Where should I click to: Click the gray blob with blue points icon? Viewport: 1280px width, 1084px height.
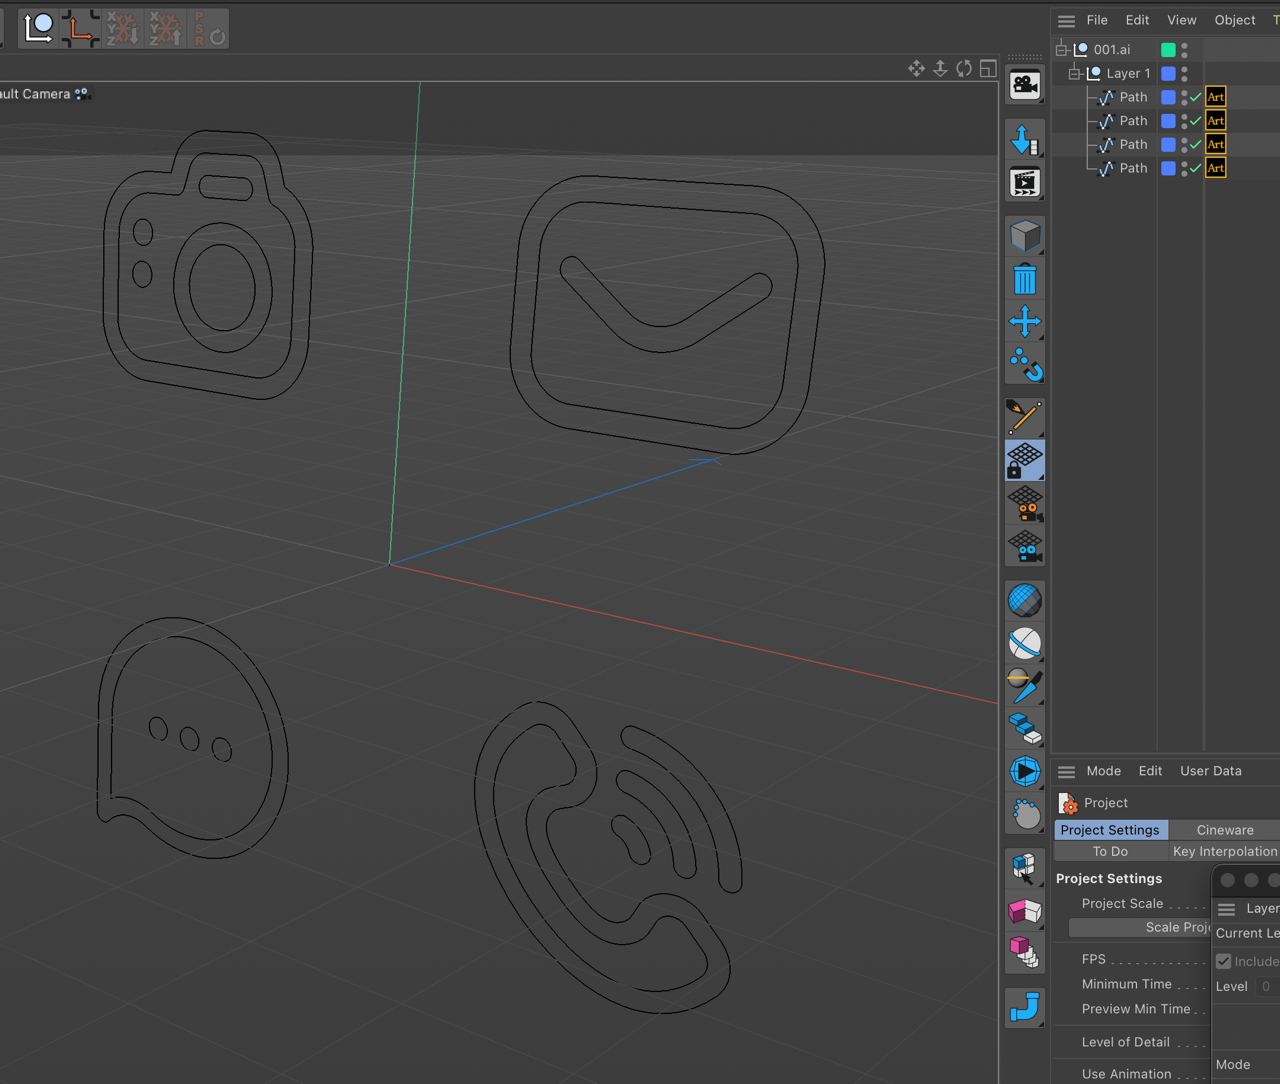click(1024, 814)
